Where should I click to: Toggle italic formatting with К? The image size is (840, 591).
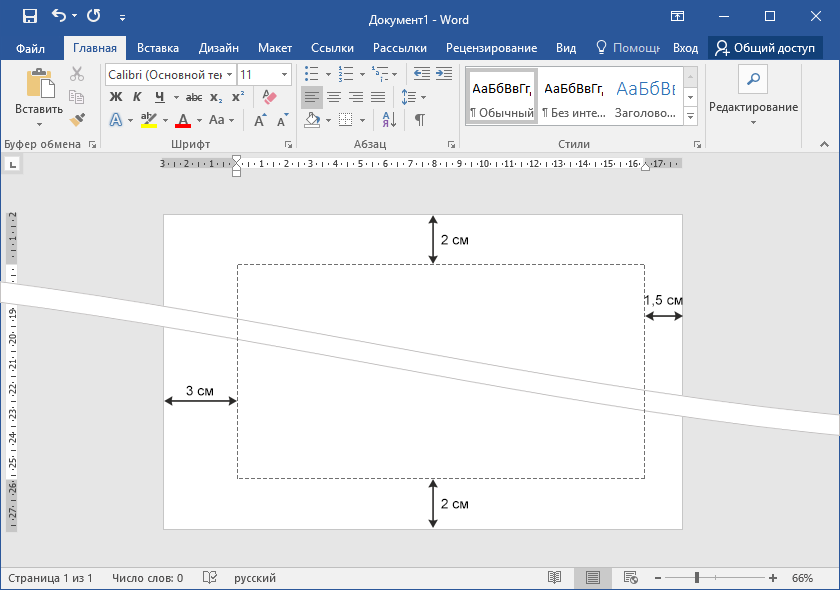tap(137, 97)
